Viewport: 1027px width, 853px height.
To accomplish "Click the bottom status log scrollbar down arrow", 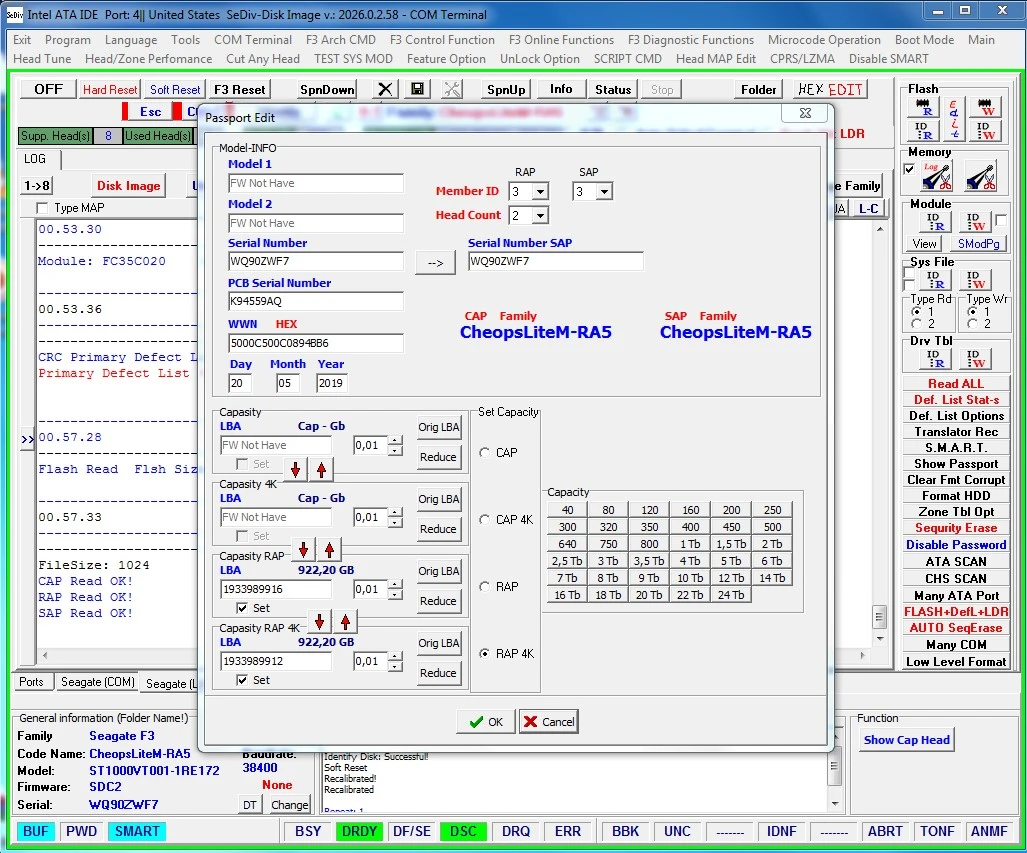I will [x=834, y=804].
